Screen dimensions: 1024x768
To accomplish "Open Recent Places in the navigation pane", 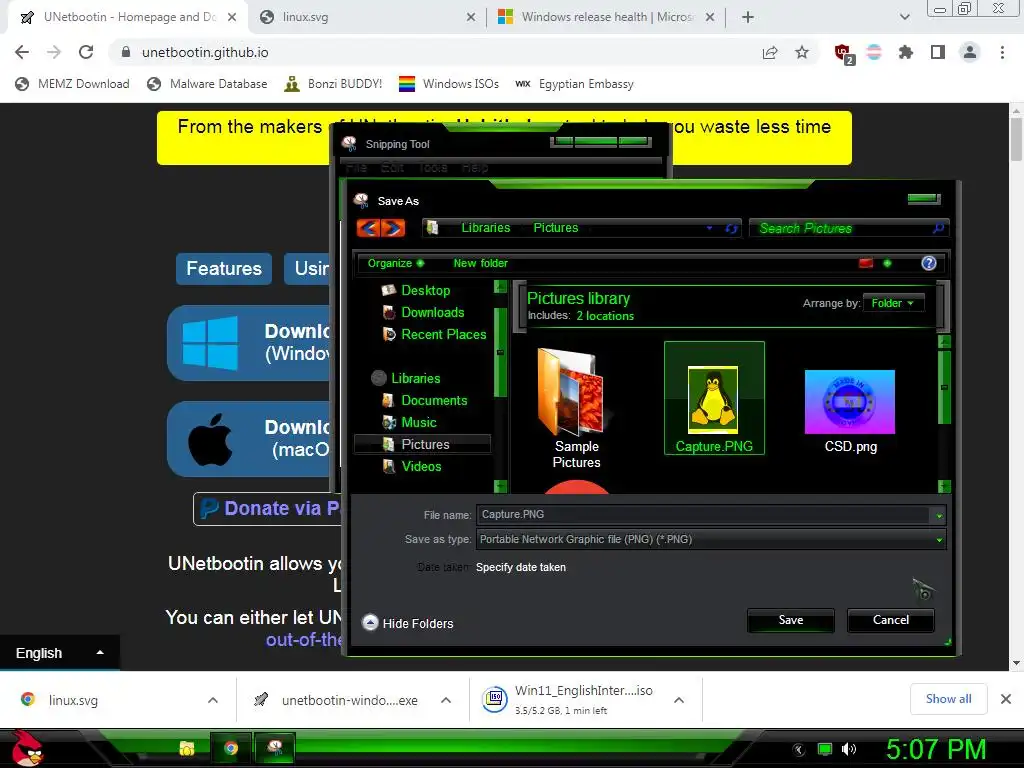I will tap(443, 334).
